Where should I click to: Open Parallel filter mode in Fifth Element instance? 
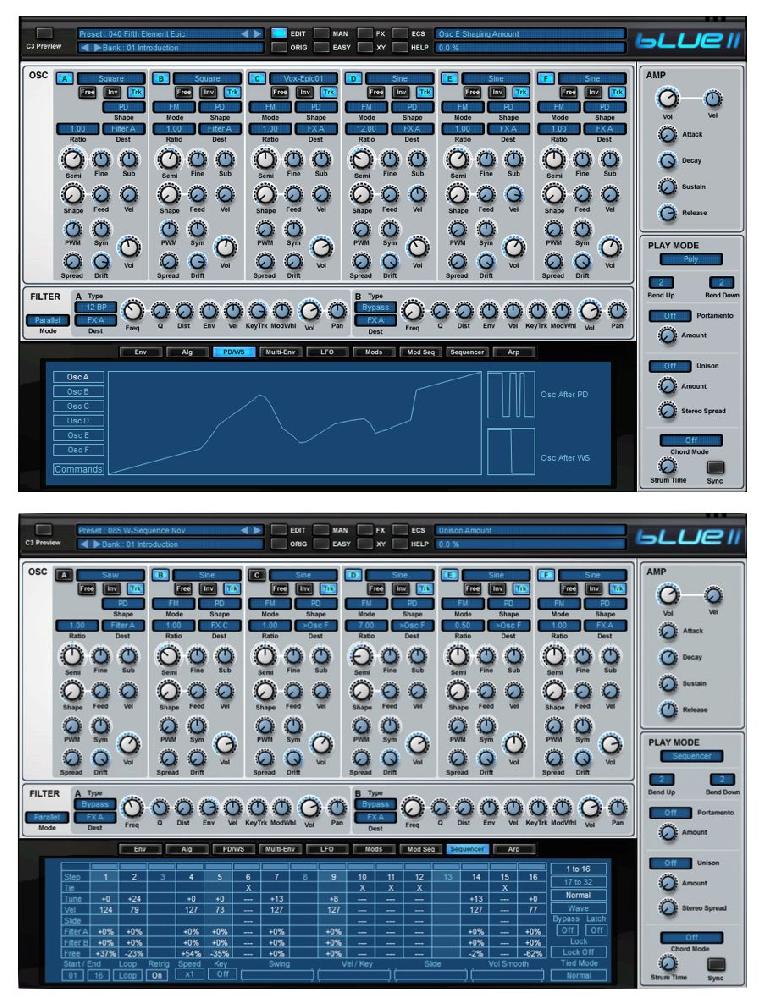[x=48, y=320]
